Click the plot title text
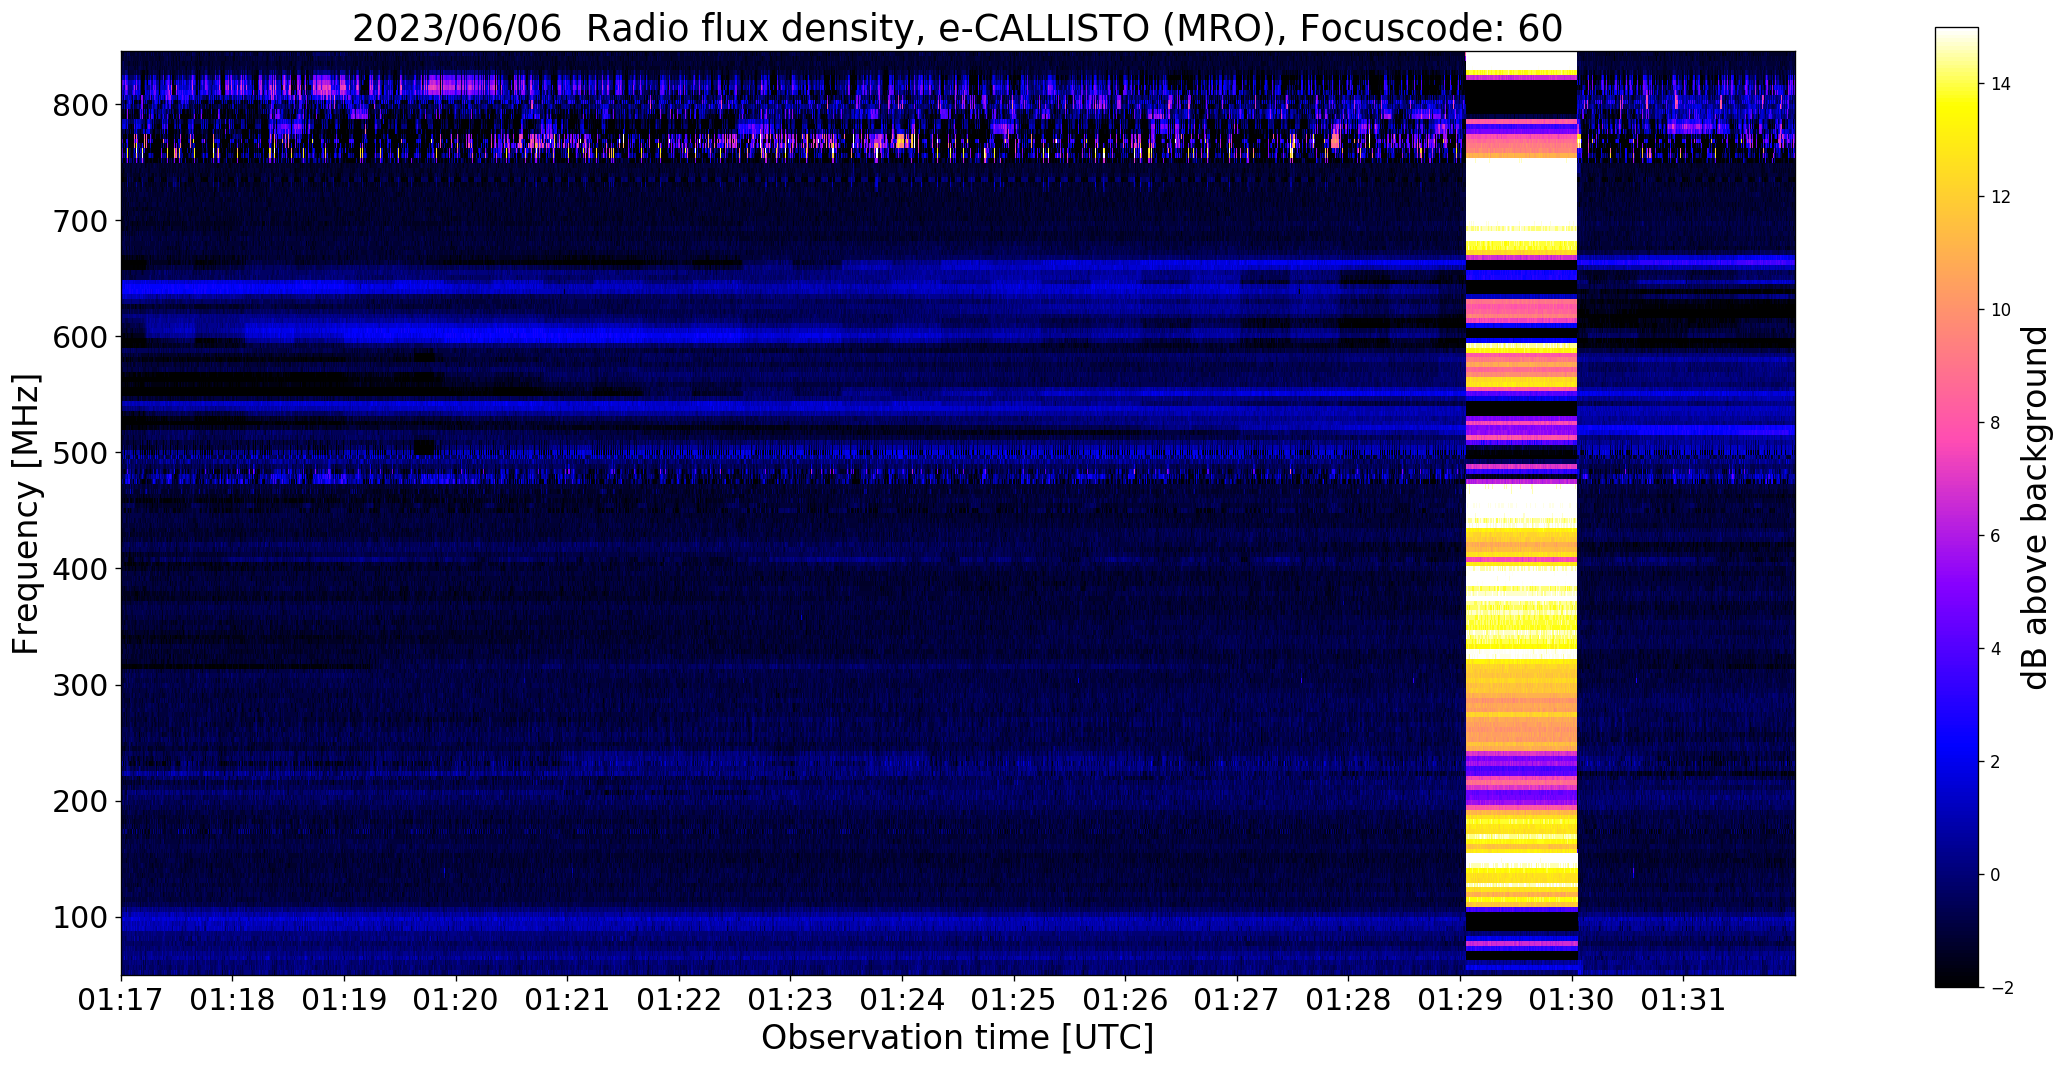Image resolution: width=2066 pixels, height=1067 pixels. coord(957,28)
